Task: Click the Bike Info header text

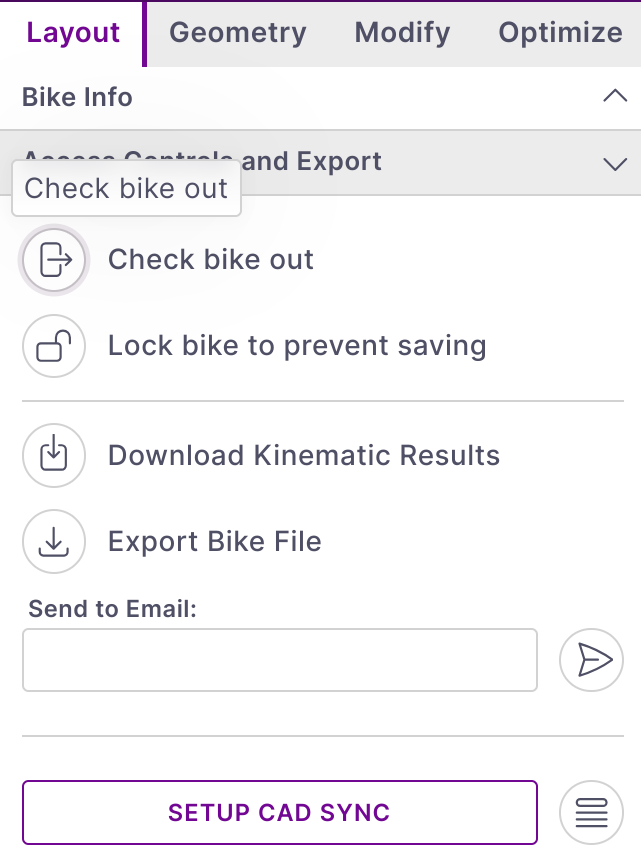Action: 77,97
